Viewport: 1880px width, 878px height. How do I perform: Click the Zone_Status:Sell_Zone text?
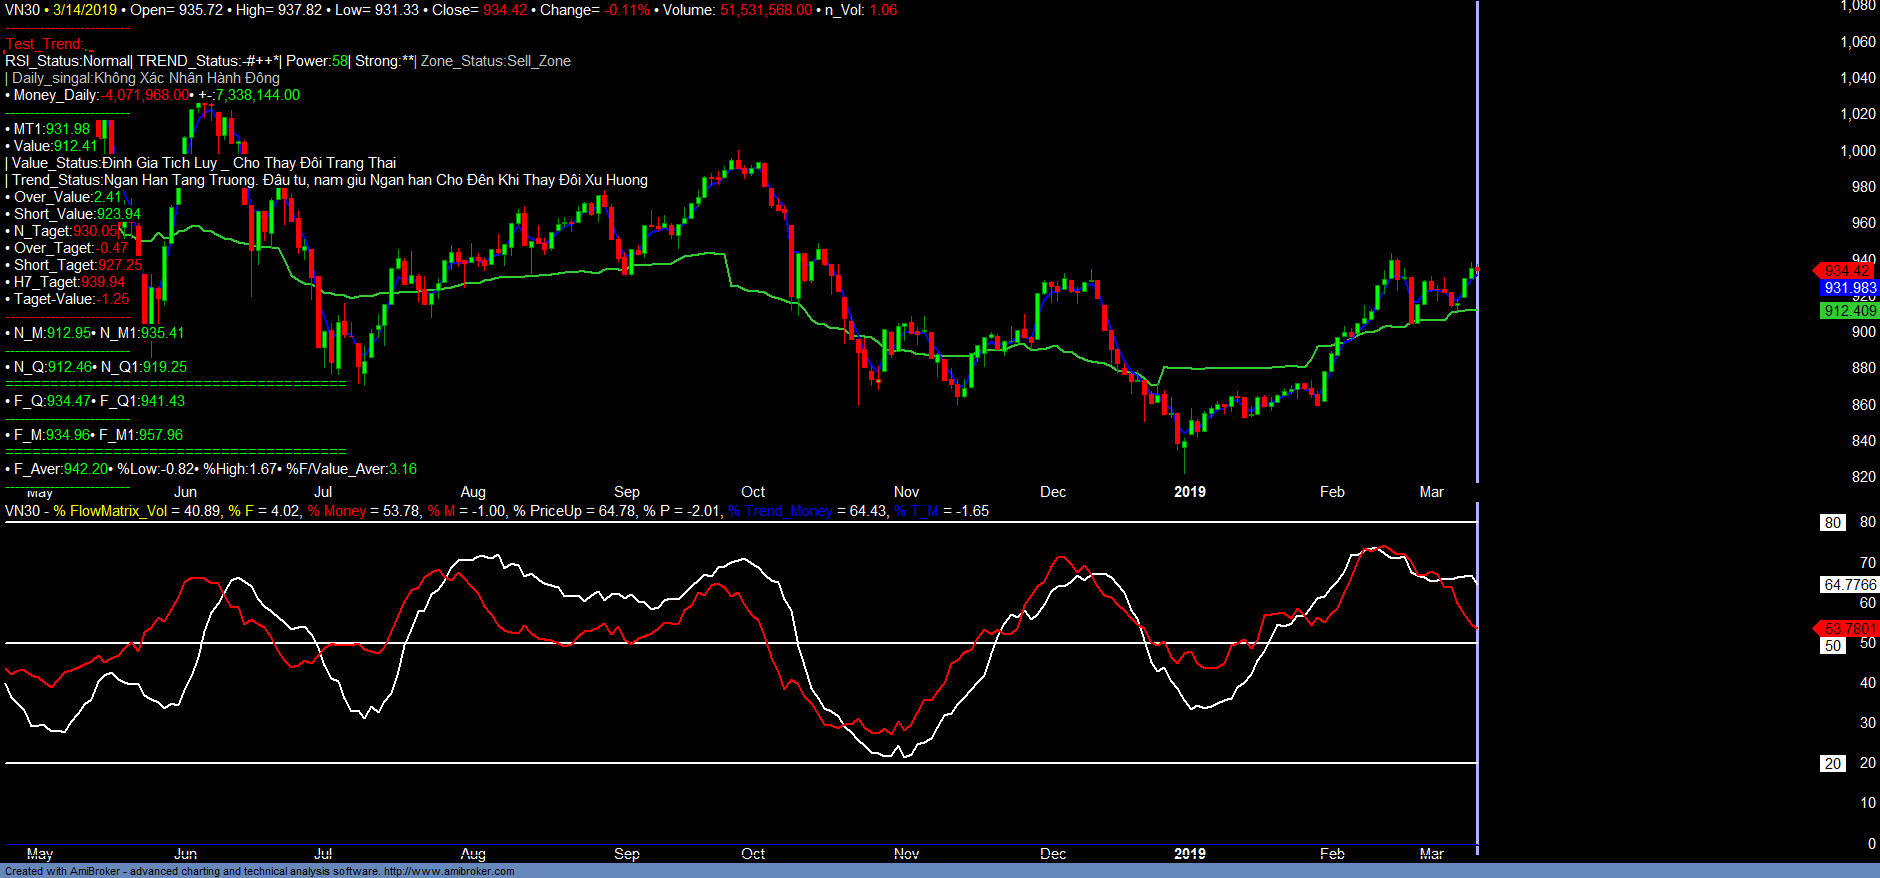click(x=496, y=61)
